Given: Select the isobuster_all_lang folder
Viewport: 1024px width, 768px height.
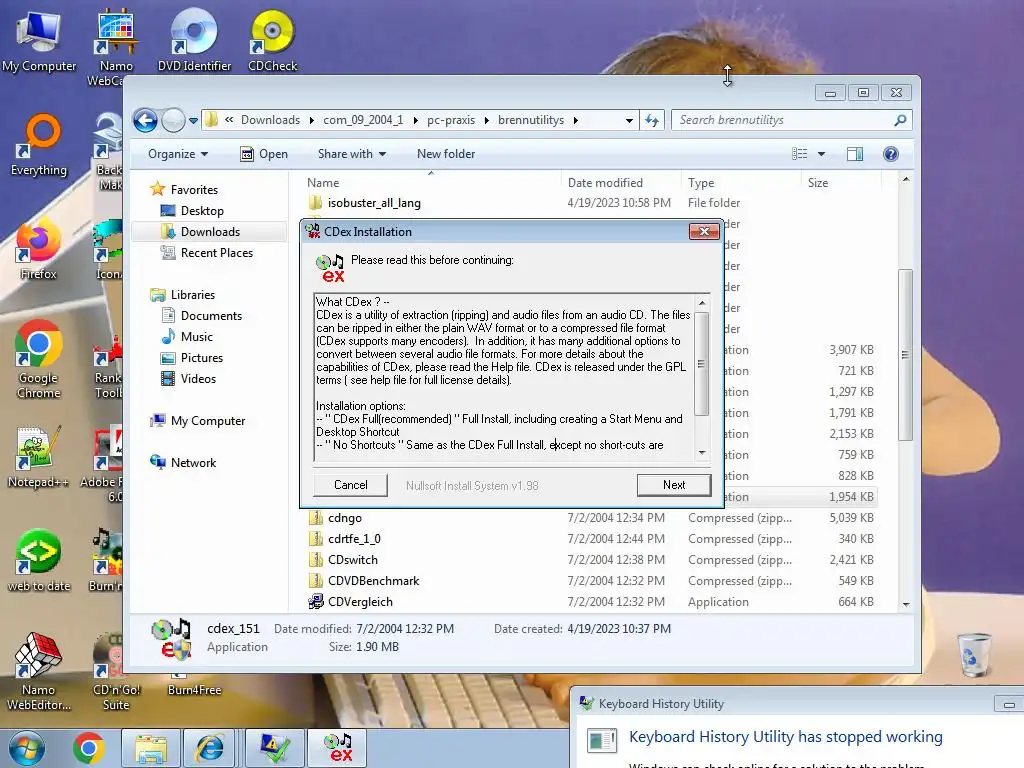Looking at the screenshot, I should pyautogui.click(x=374, y=202).
